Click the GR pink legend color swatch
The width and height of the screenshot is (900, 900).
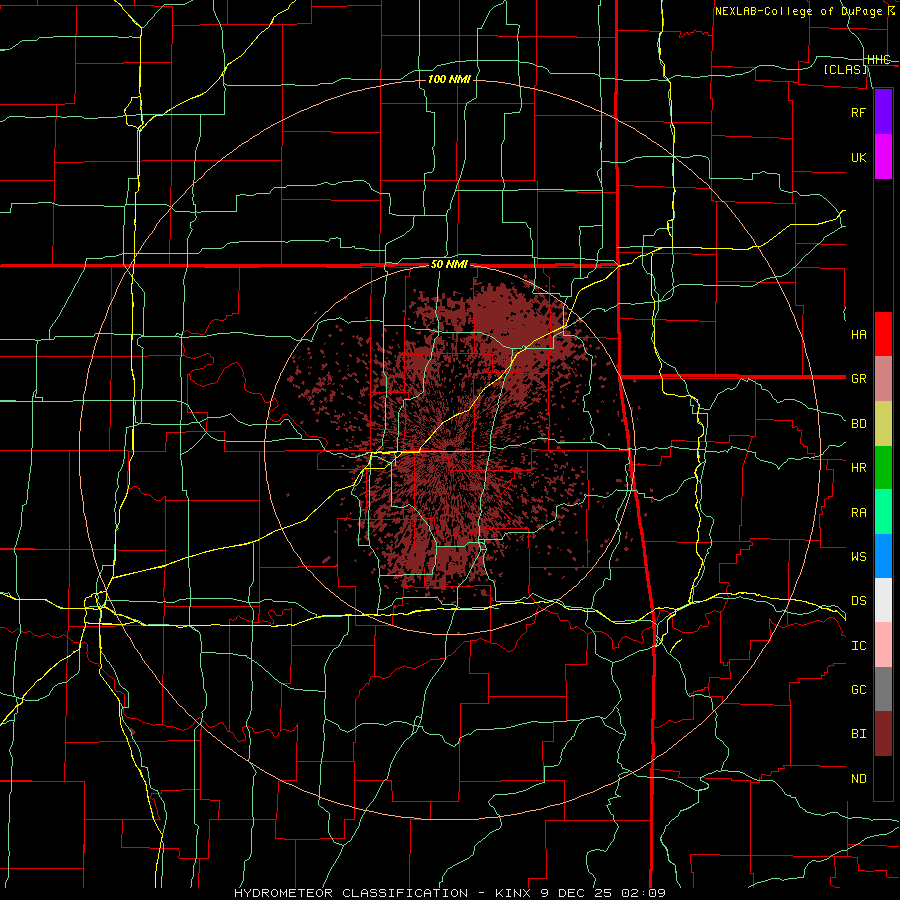tap(883, 379)
